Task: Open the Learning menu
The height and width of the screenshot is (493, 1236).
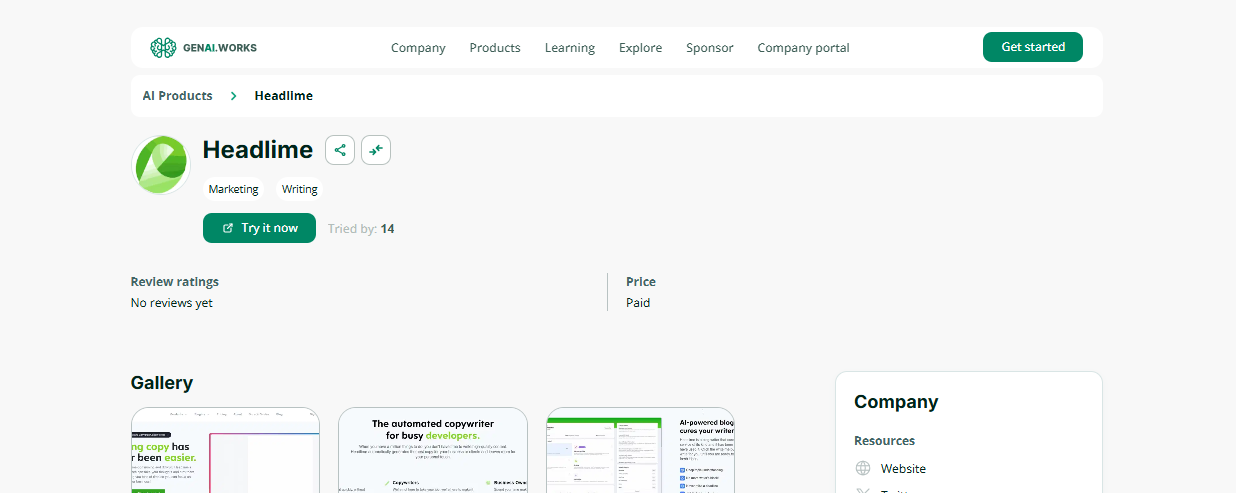Action: coord(570,48)
